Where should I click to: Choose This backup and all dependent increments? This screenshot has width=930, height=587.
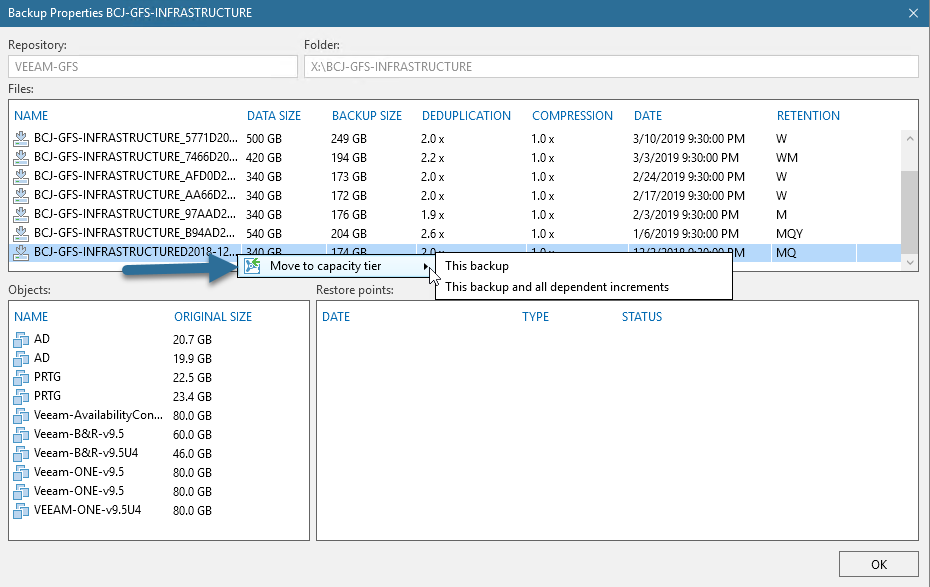pyautogui.click(x=557, y=287)
